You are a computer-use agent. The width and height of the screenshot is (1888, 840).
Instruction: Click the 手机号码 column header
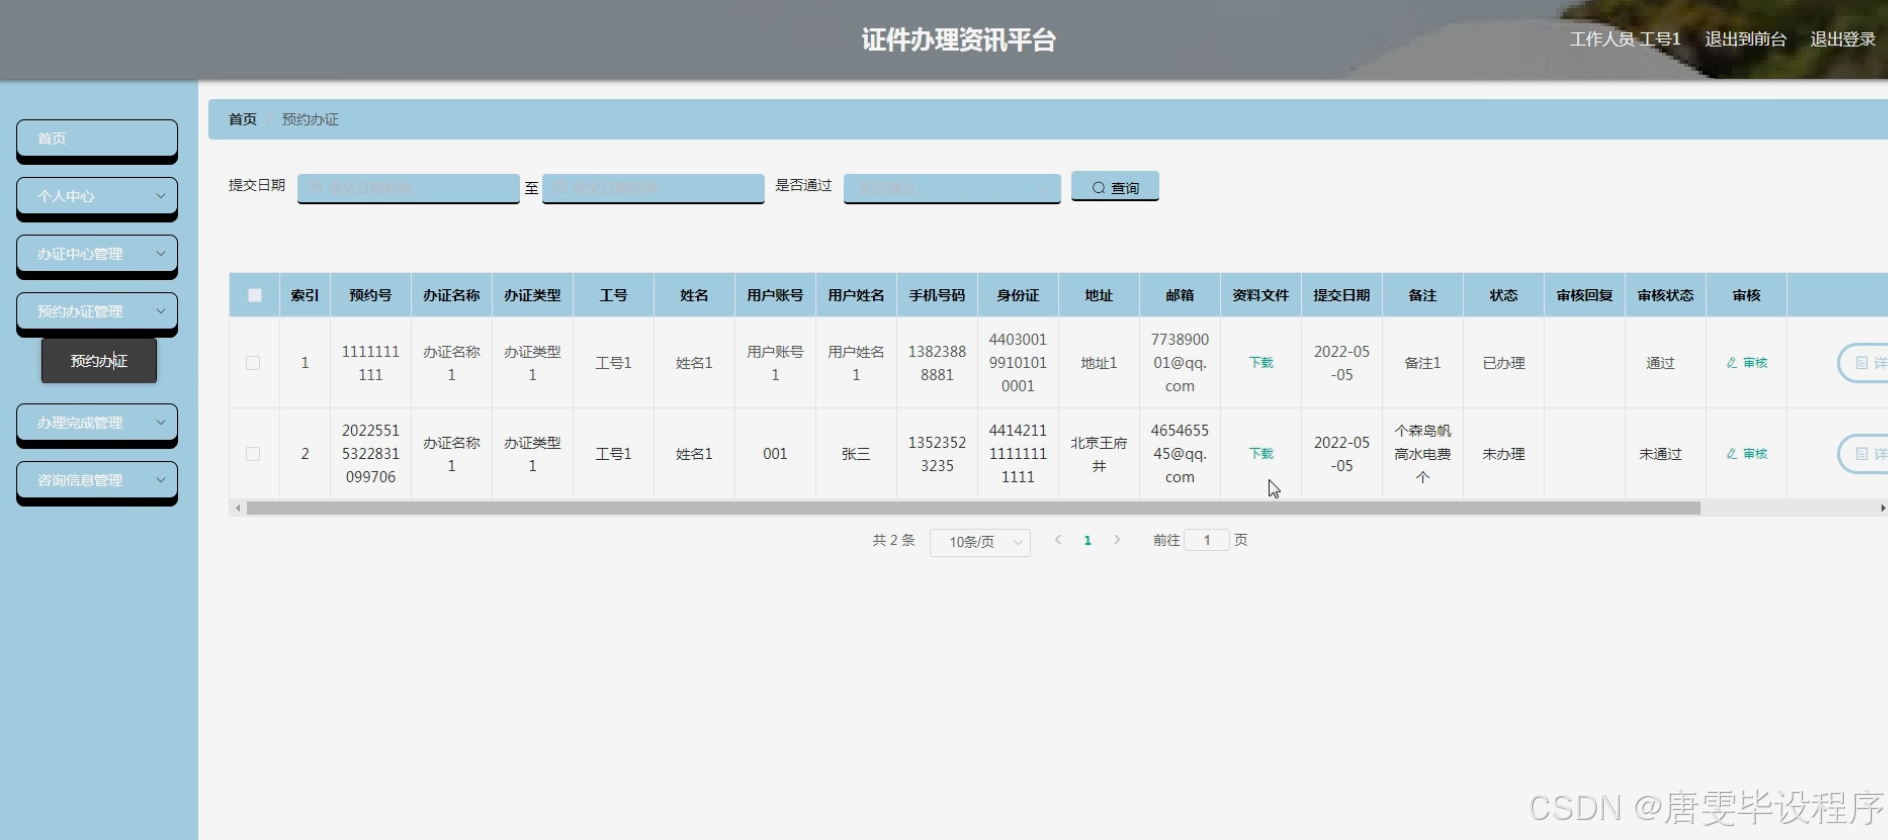pyautogui.click(x=937, y=295)
